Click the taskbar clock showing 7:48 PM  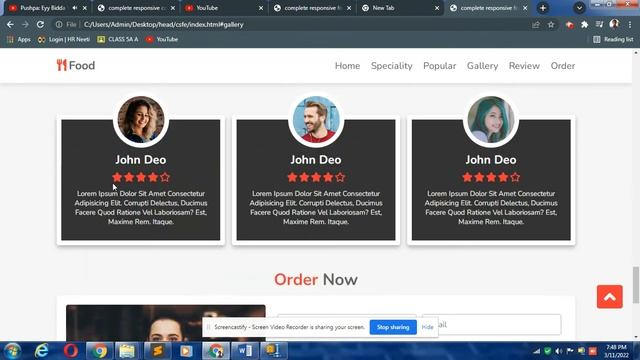coord(616,351)
